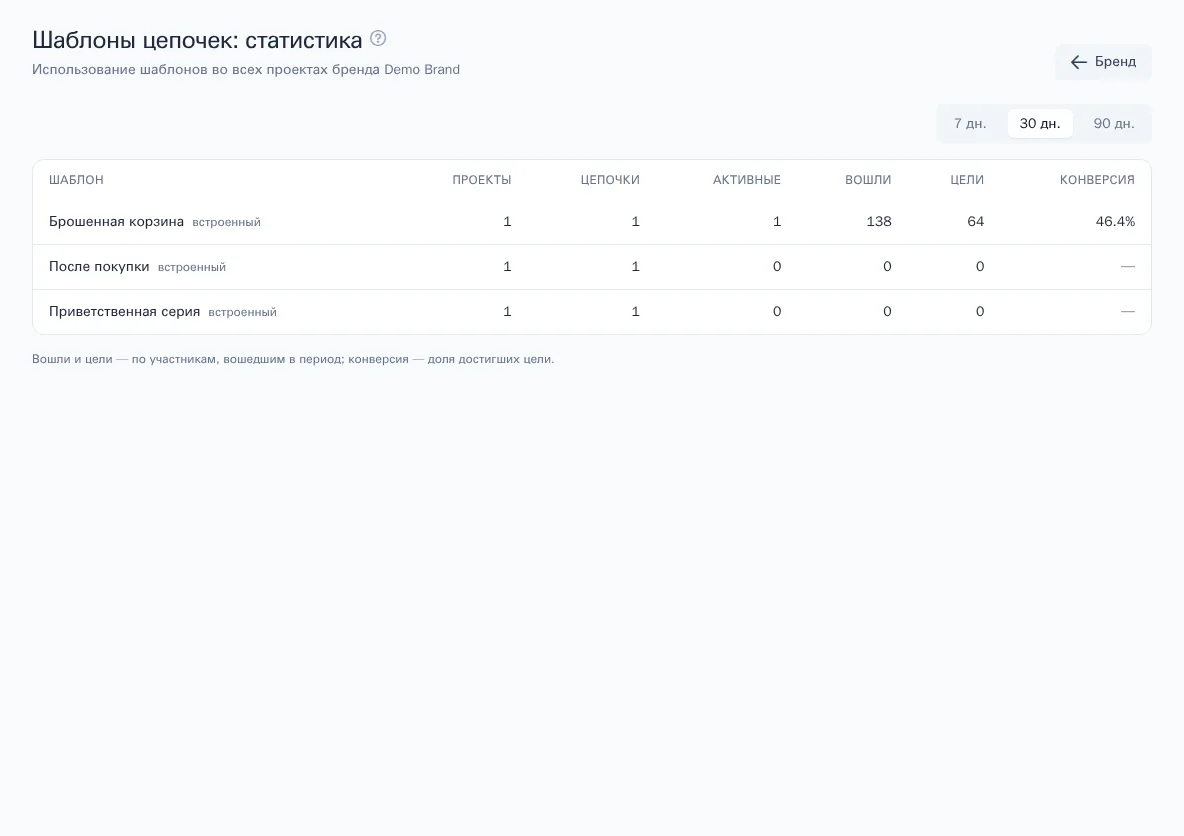
Task: Click the КОНВЕРСИЯ column header
Action: [x=1097, y=180]
